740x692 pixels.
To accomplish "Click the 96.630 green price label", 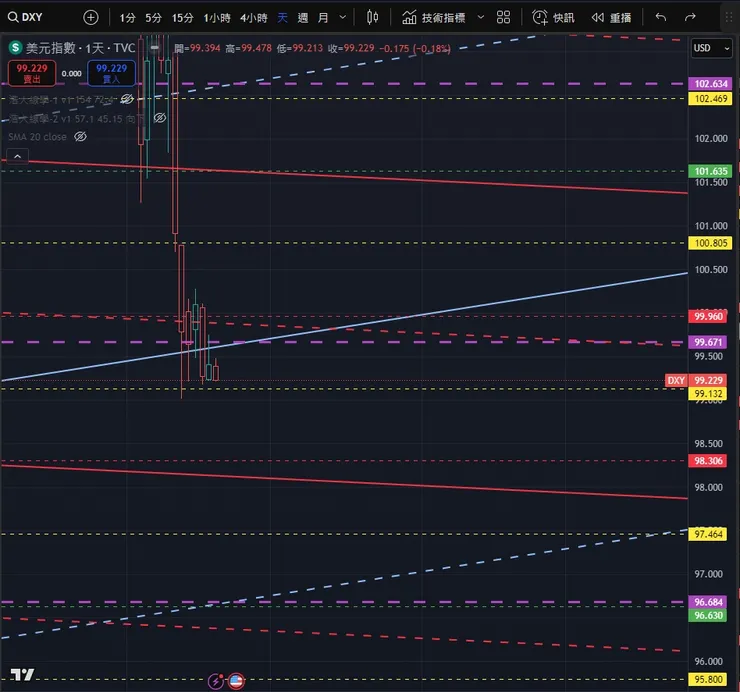I will tap(708, 616).
